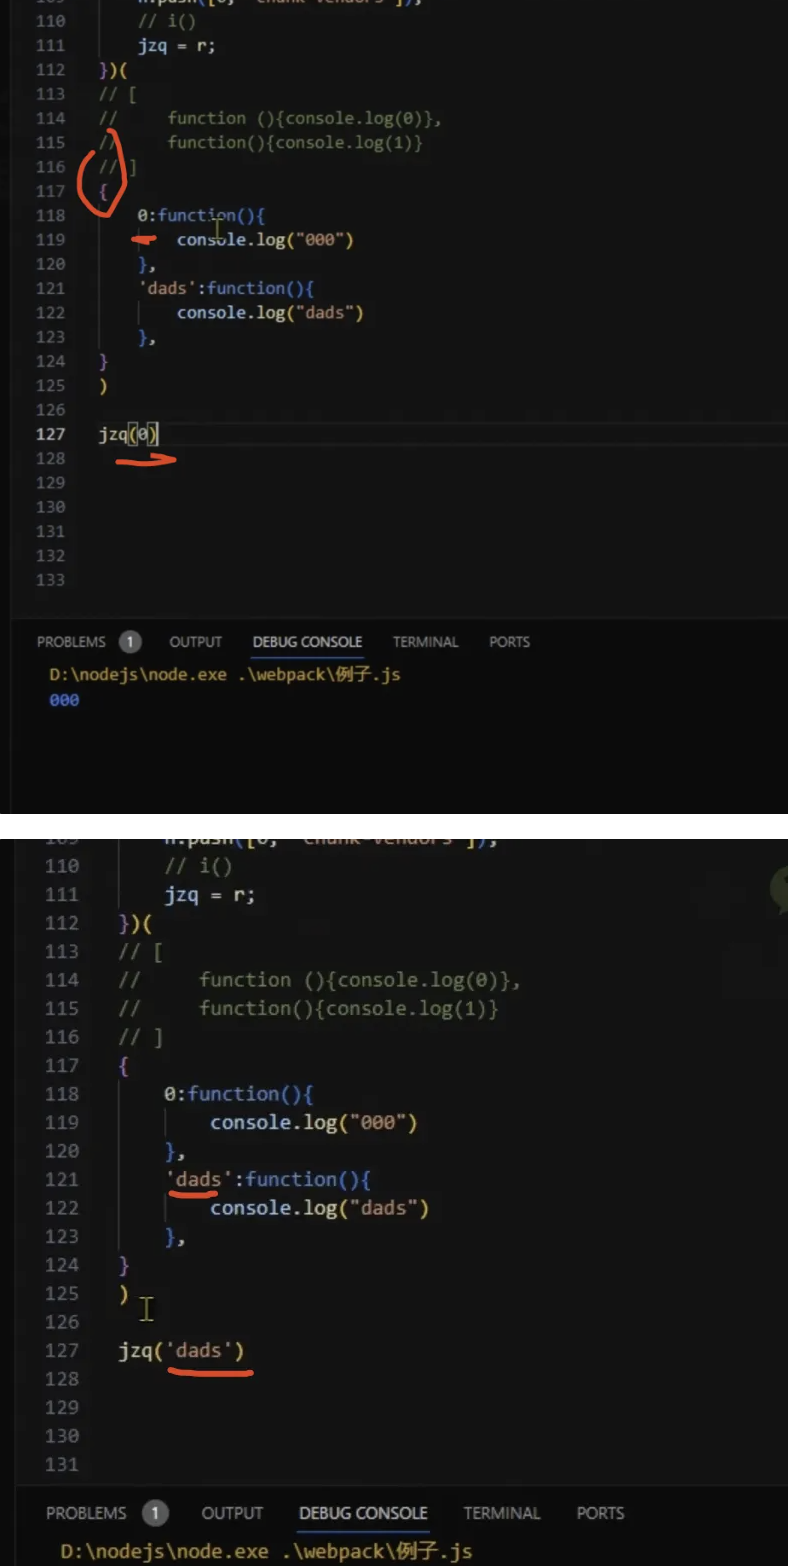Click DEBUG CONSOLE tab in the upper panel

pos(307,642)
